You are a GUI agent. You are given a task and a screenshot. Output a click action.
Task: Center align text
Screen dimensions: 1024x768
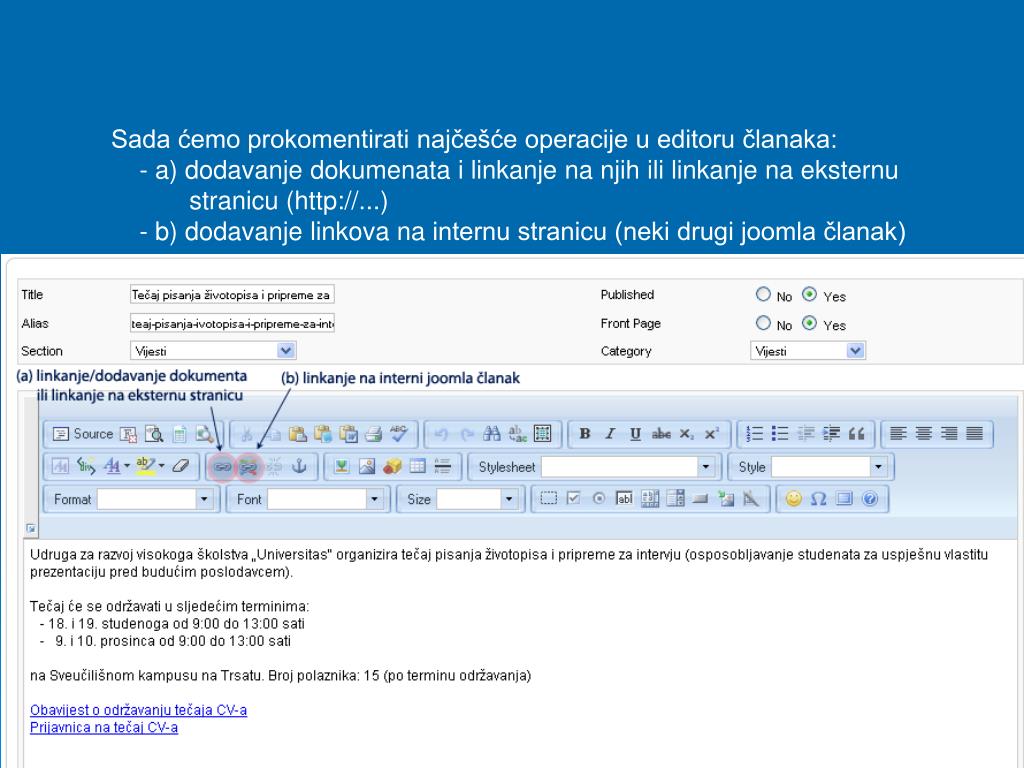[x=923, y=434]
